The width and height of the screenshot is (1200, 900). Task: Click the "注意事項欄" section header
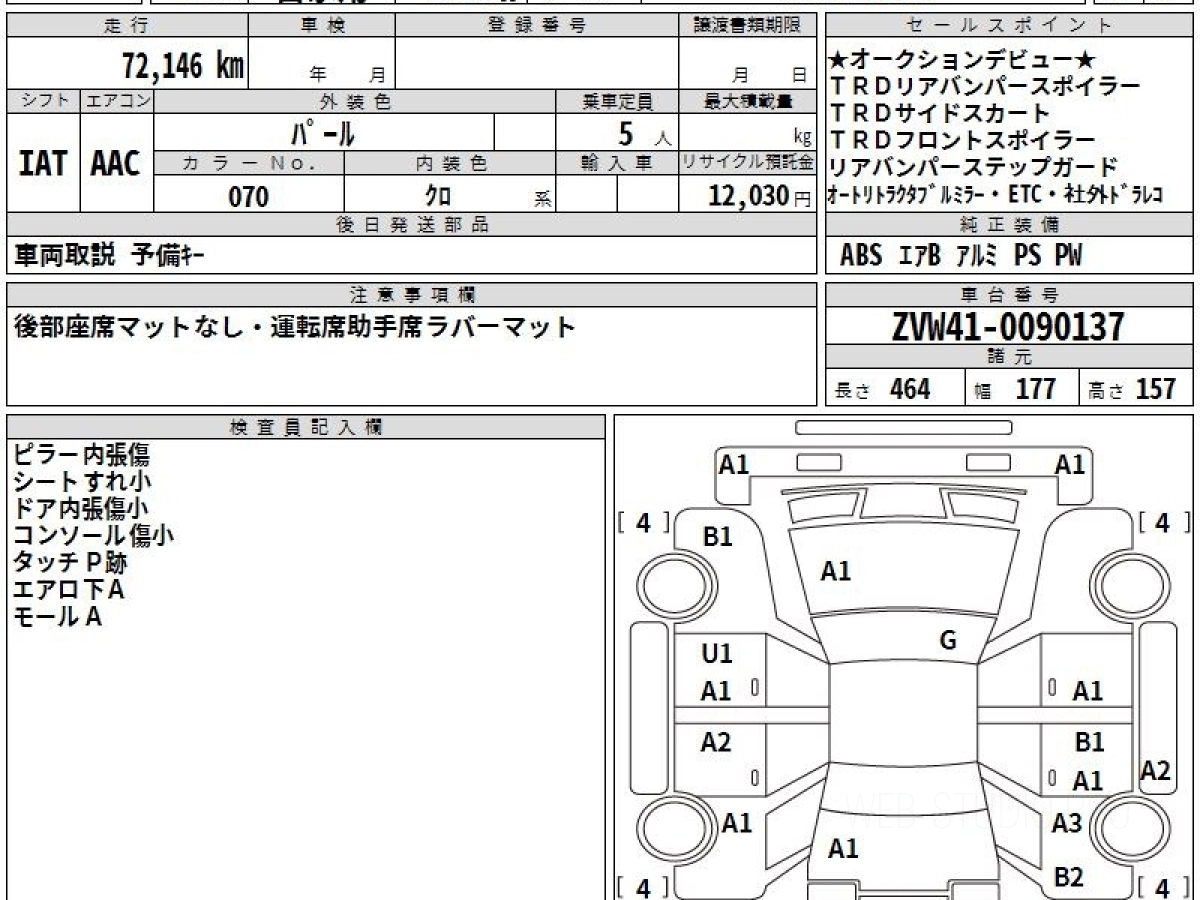(412, 295)
